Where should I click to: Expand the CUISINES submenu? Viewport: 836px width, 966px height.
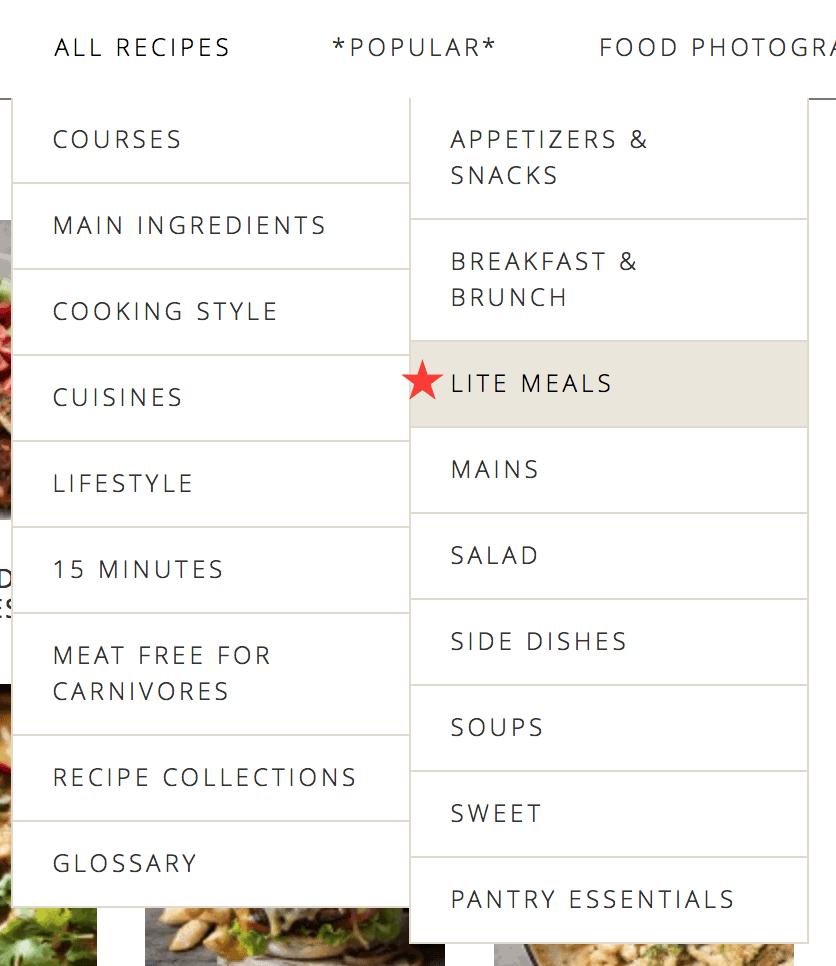click(117, 398)
